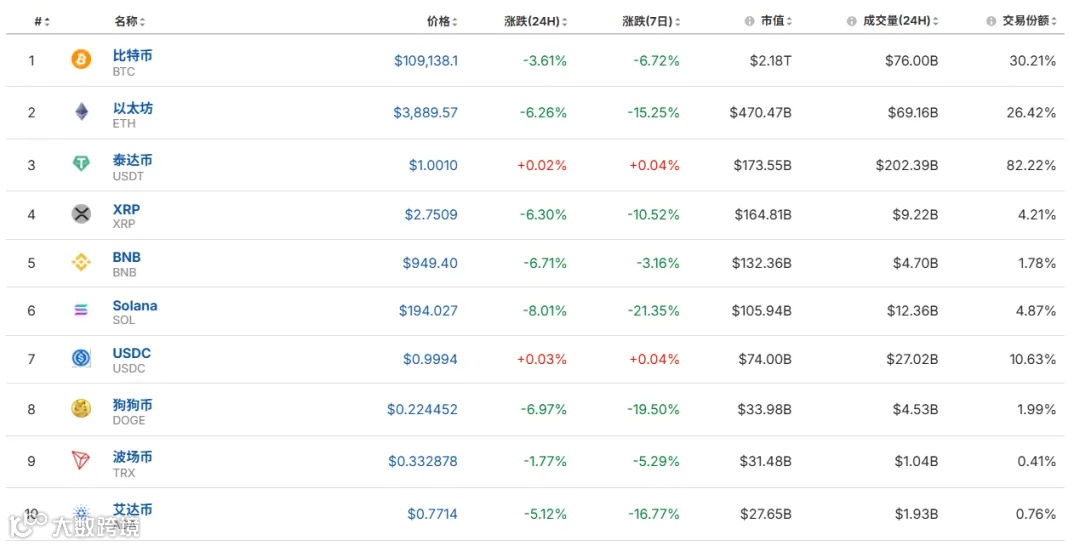Click the Bitcoin orange coin icon
The image size is (1080, 546).
(x=81, y=59)
